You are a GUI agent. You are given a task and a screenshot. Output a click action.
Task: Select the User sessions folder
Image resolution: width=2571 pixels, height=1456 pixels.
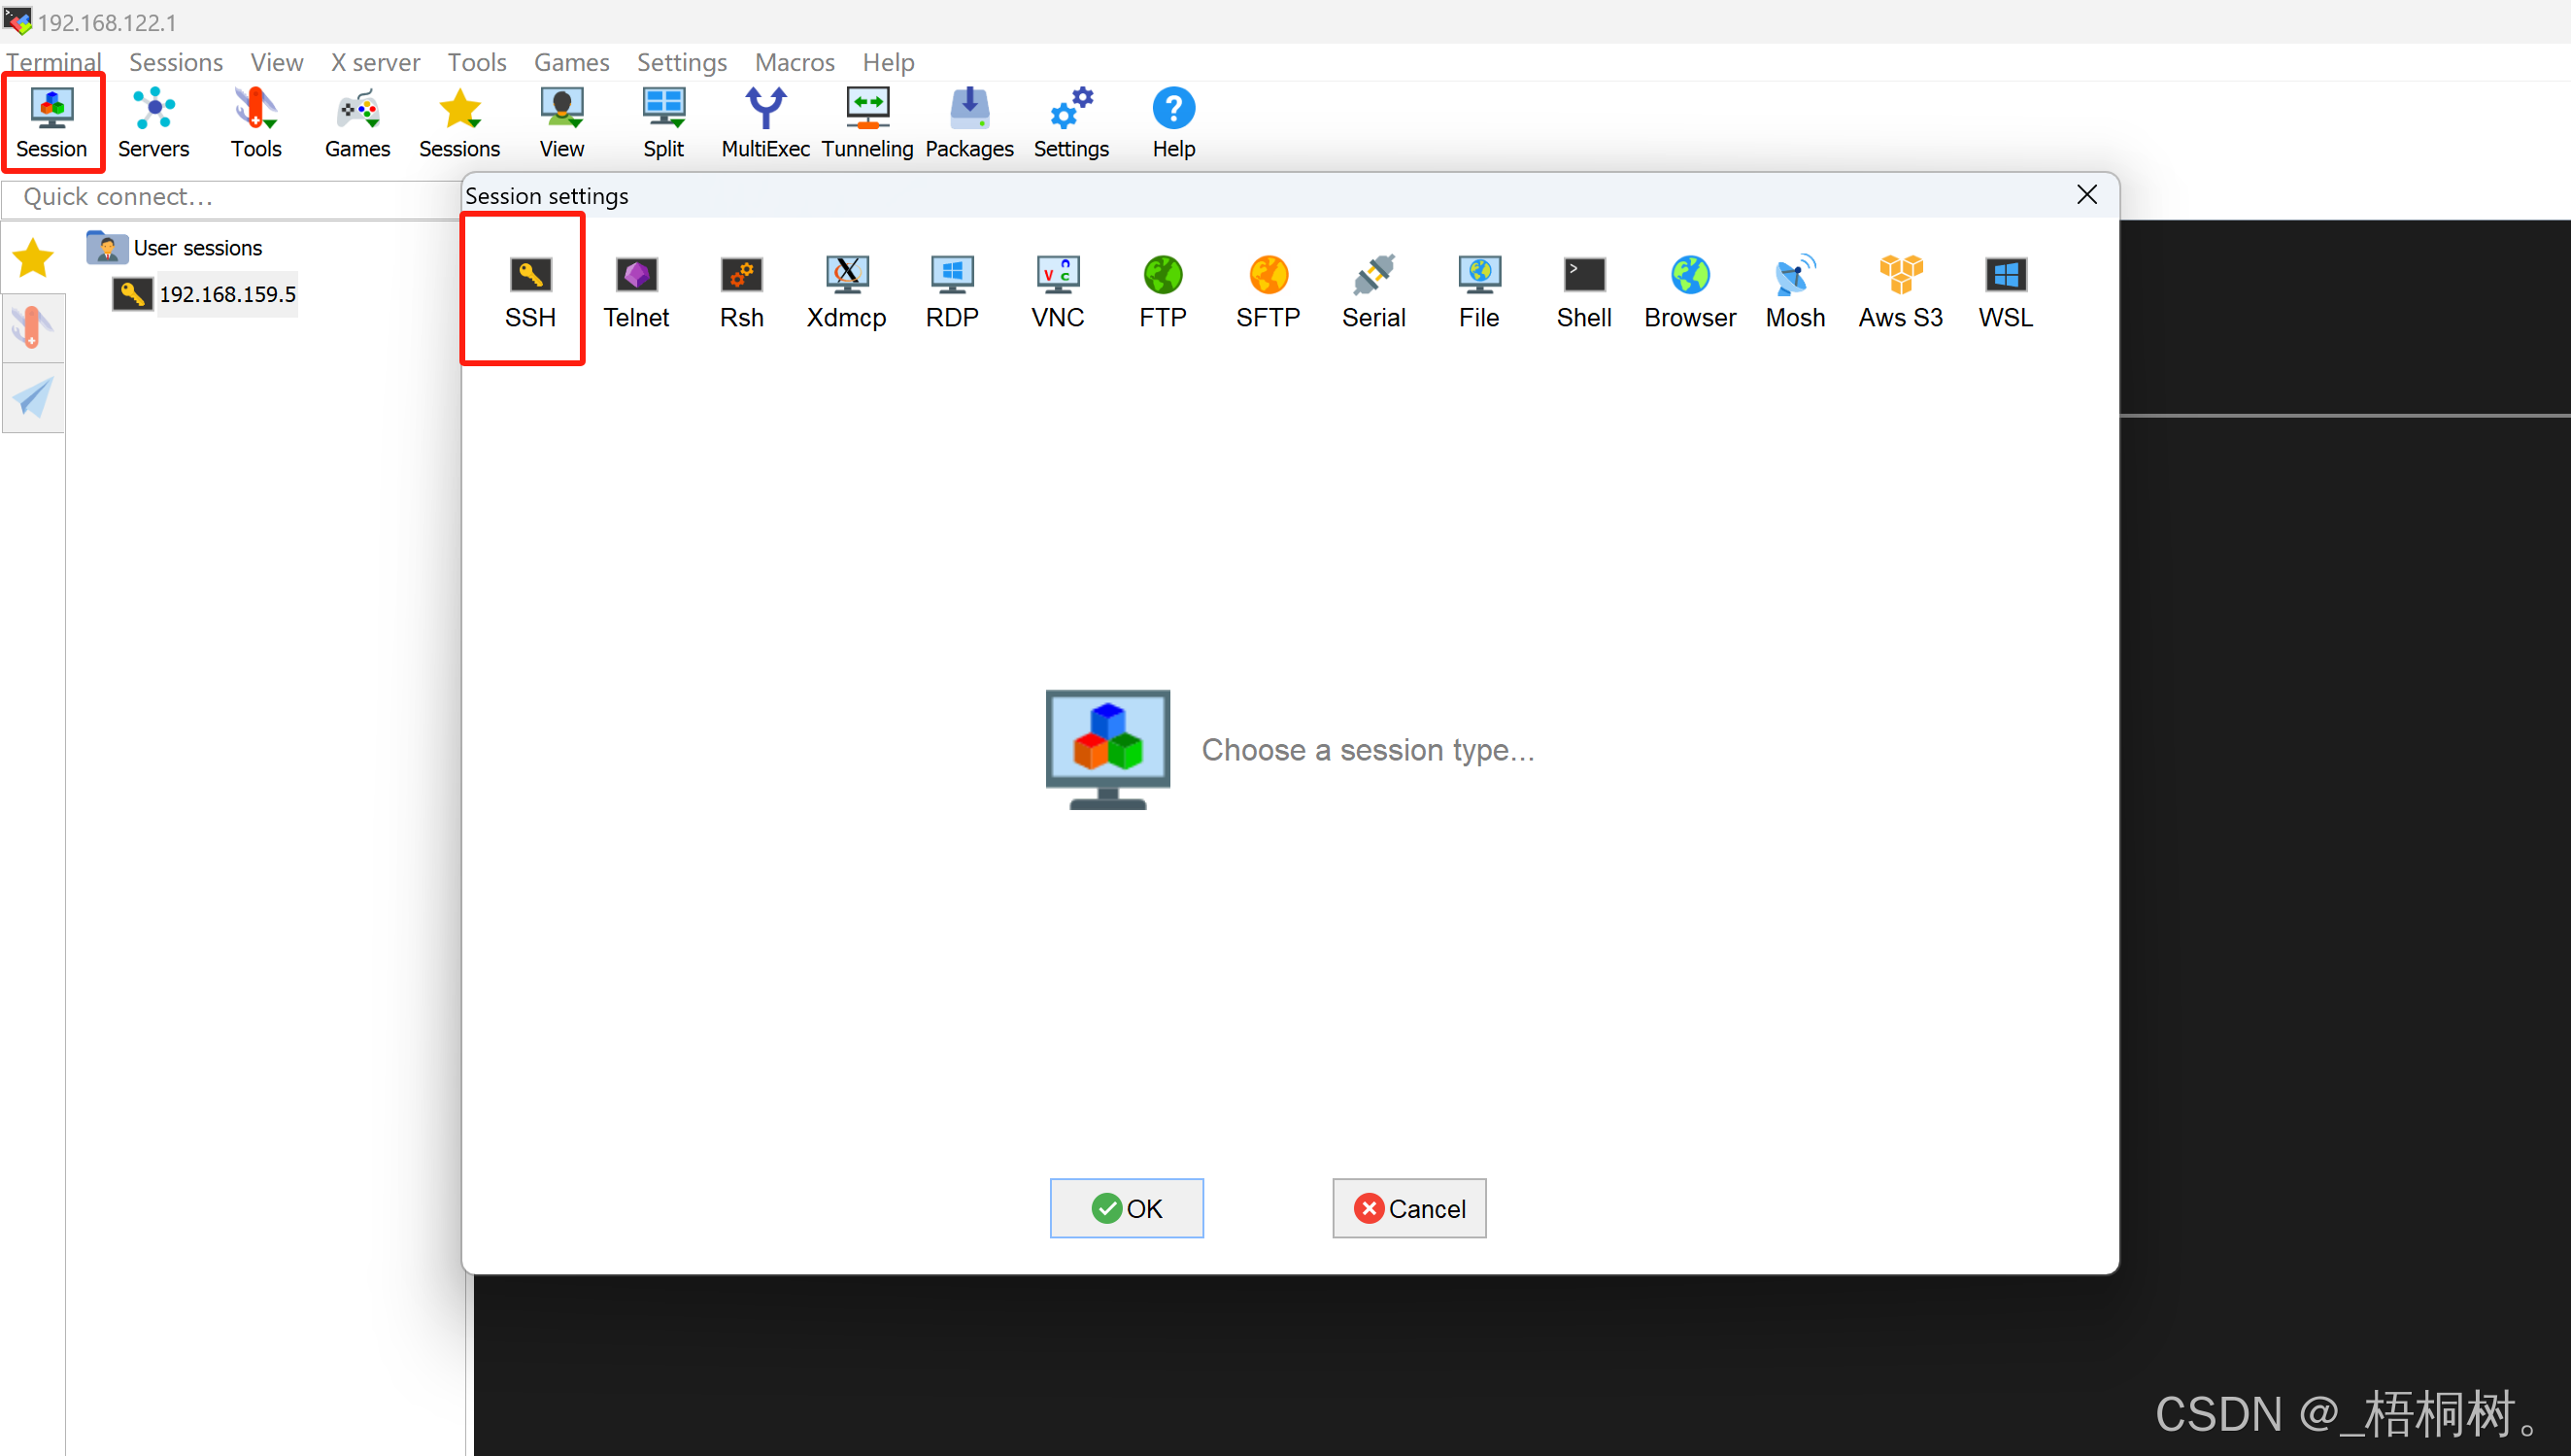point(197,247)
